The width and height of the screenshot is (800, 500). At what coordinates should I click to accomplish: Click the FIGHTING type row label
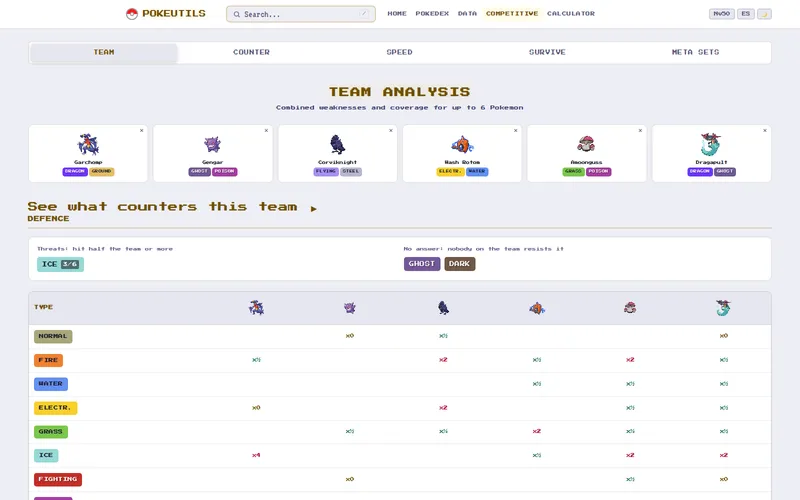point(58,479)
